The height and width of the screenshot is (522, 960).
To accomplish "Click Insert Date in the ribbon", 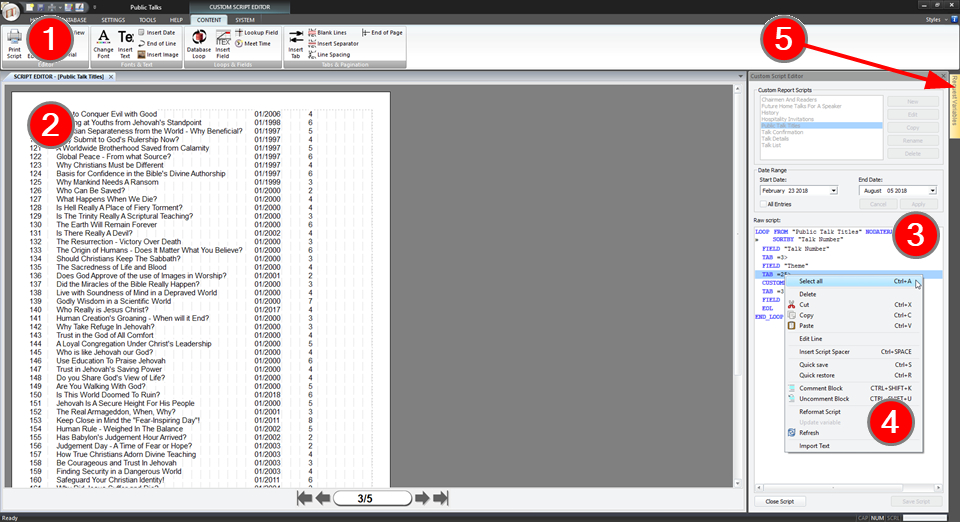I will [157, 32].
